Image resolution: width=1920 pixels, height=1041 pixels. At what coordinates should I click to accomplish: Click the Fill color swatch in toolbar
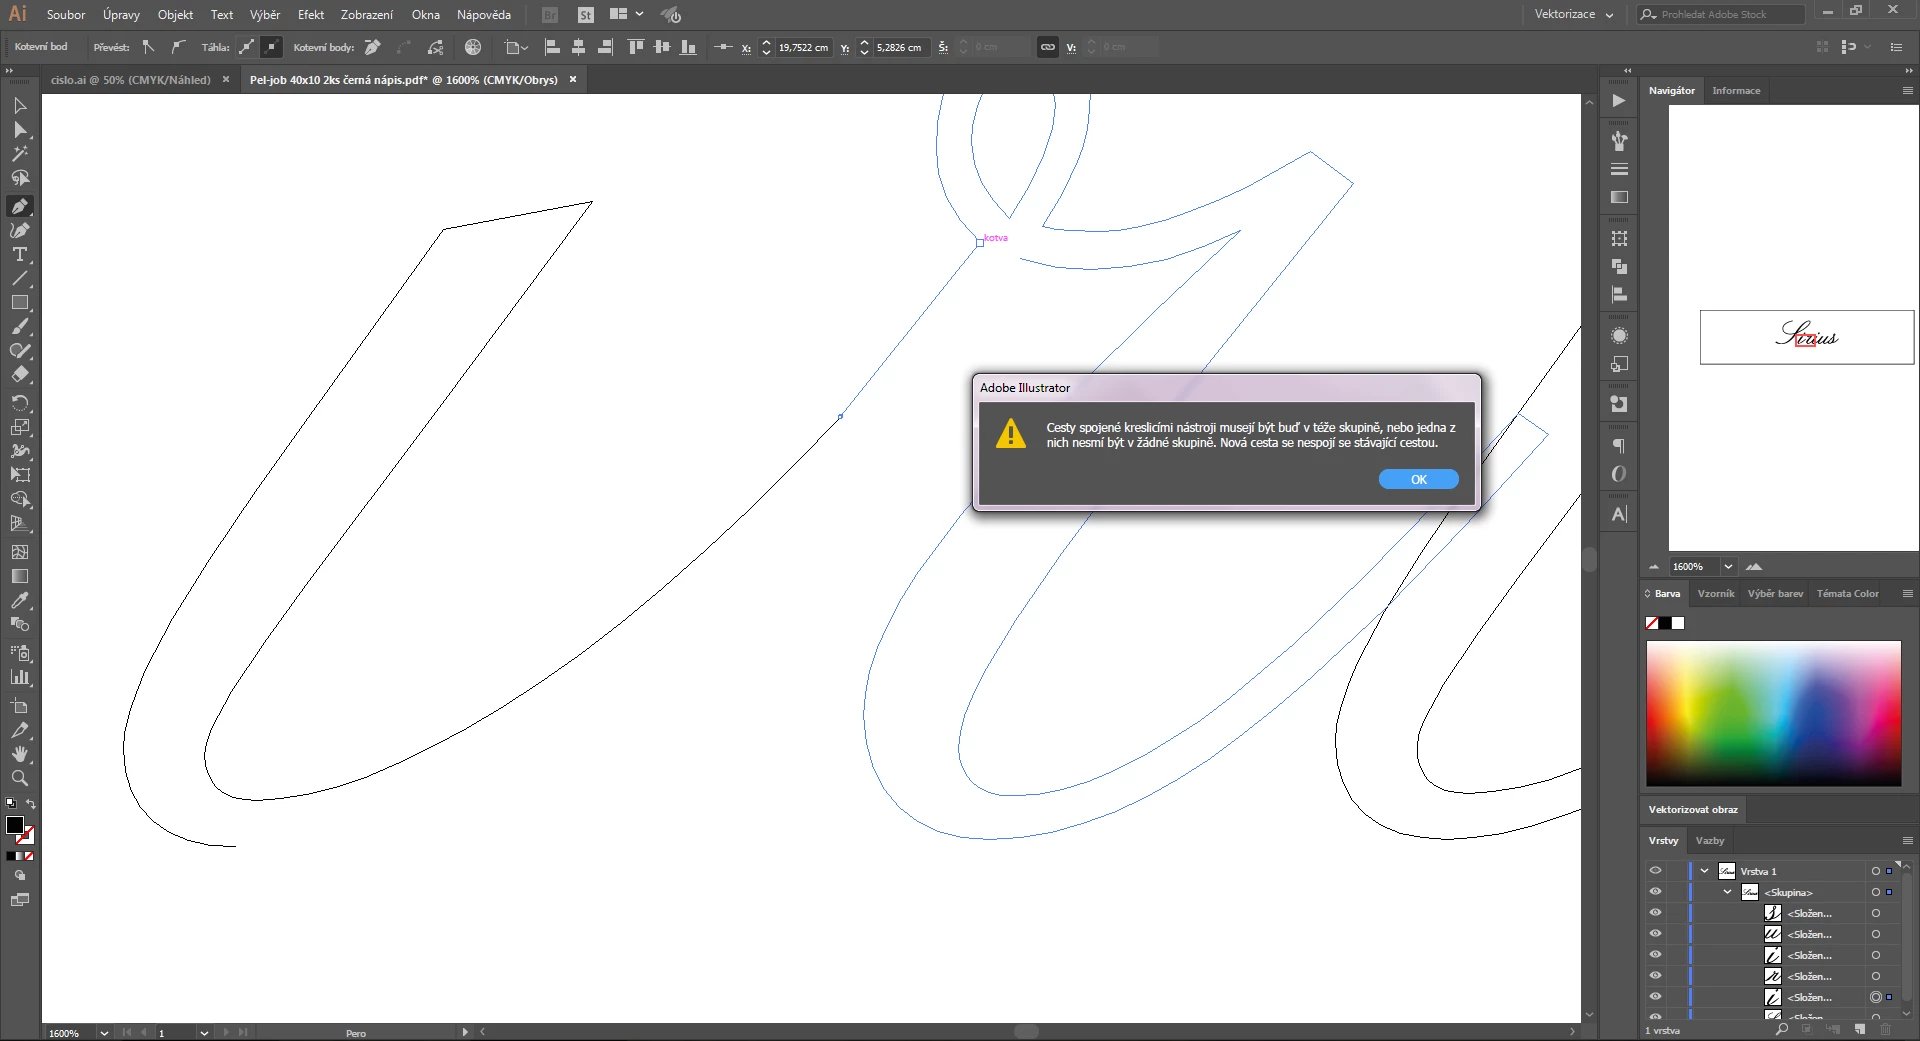pos(15,826)
